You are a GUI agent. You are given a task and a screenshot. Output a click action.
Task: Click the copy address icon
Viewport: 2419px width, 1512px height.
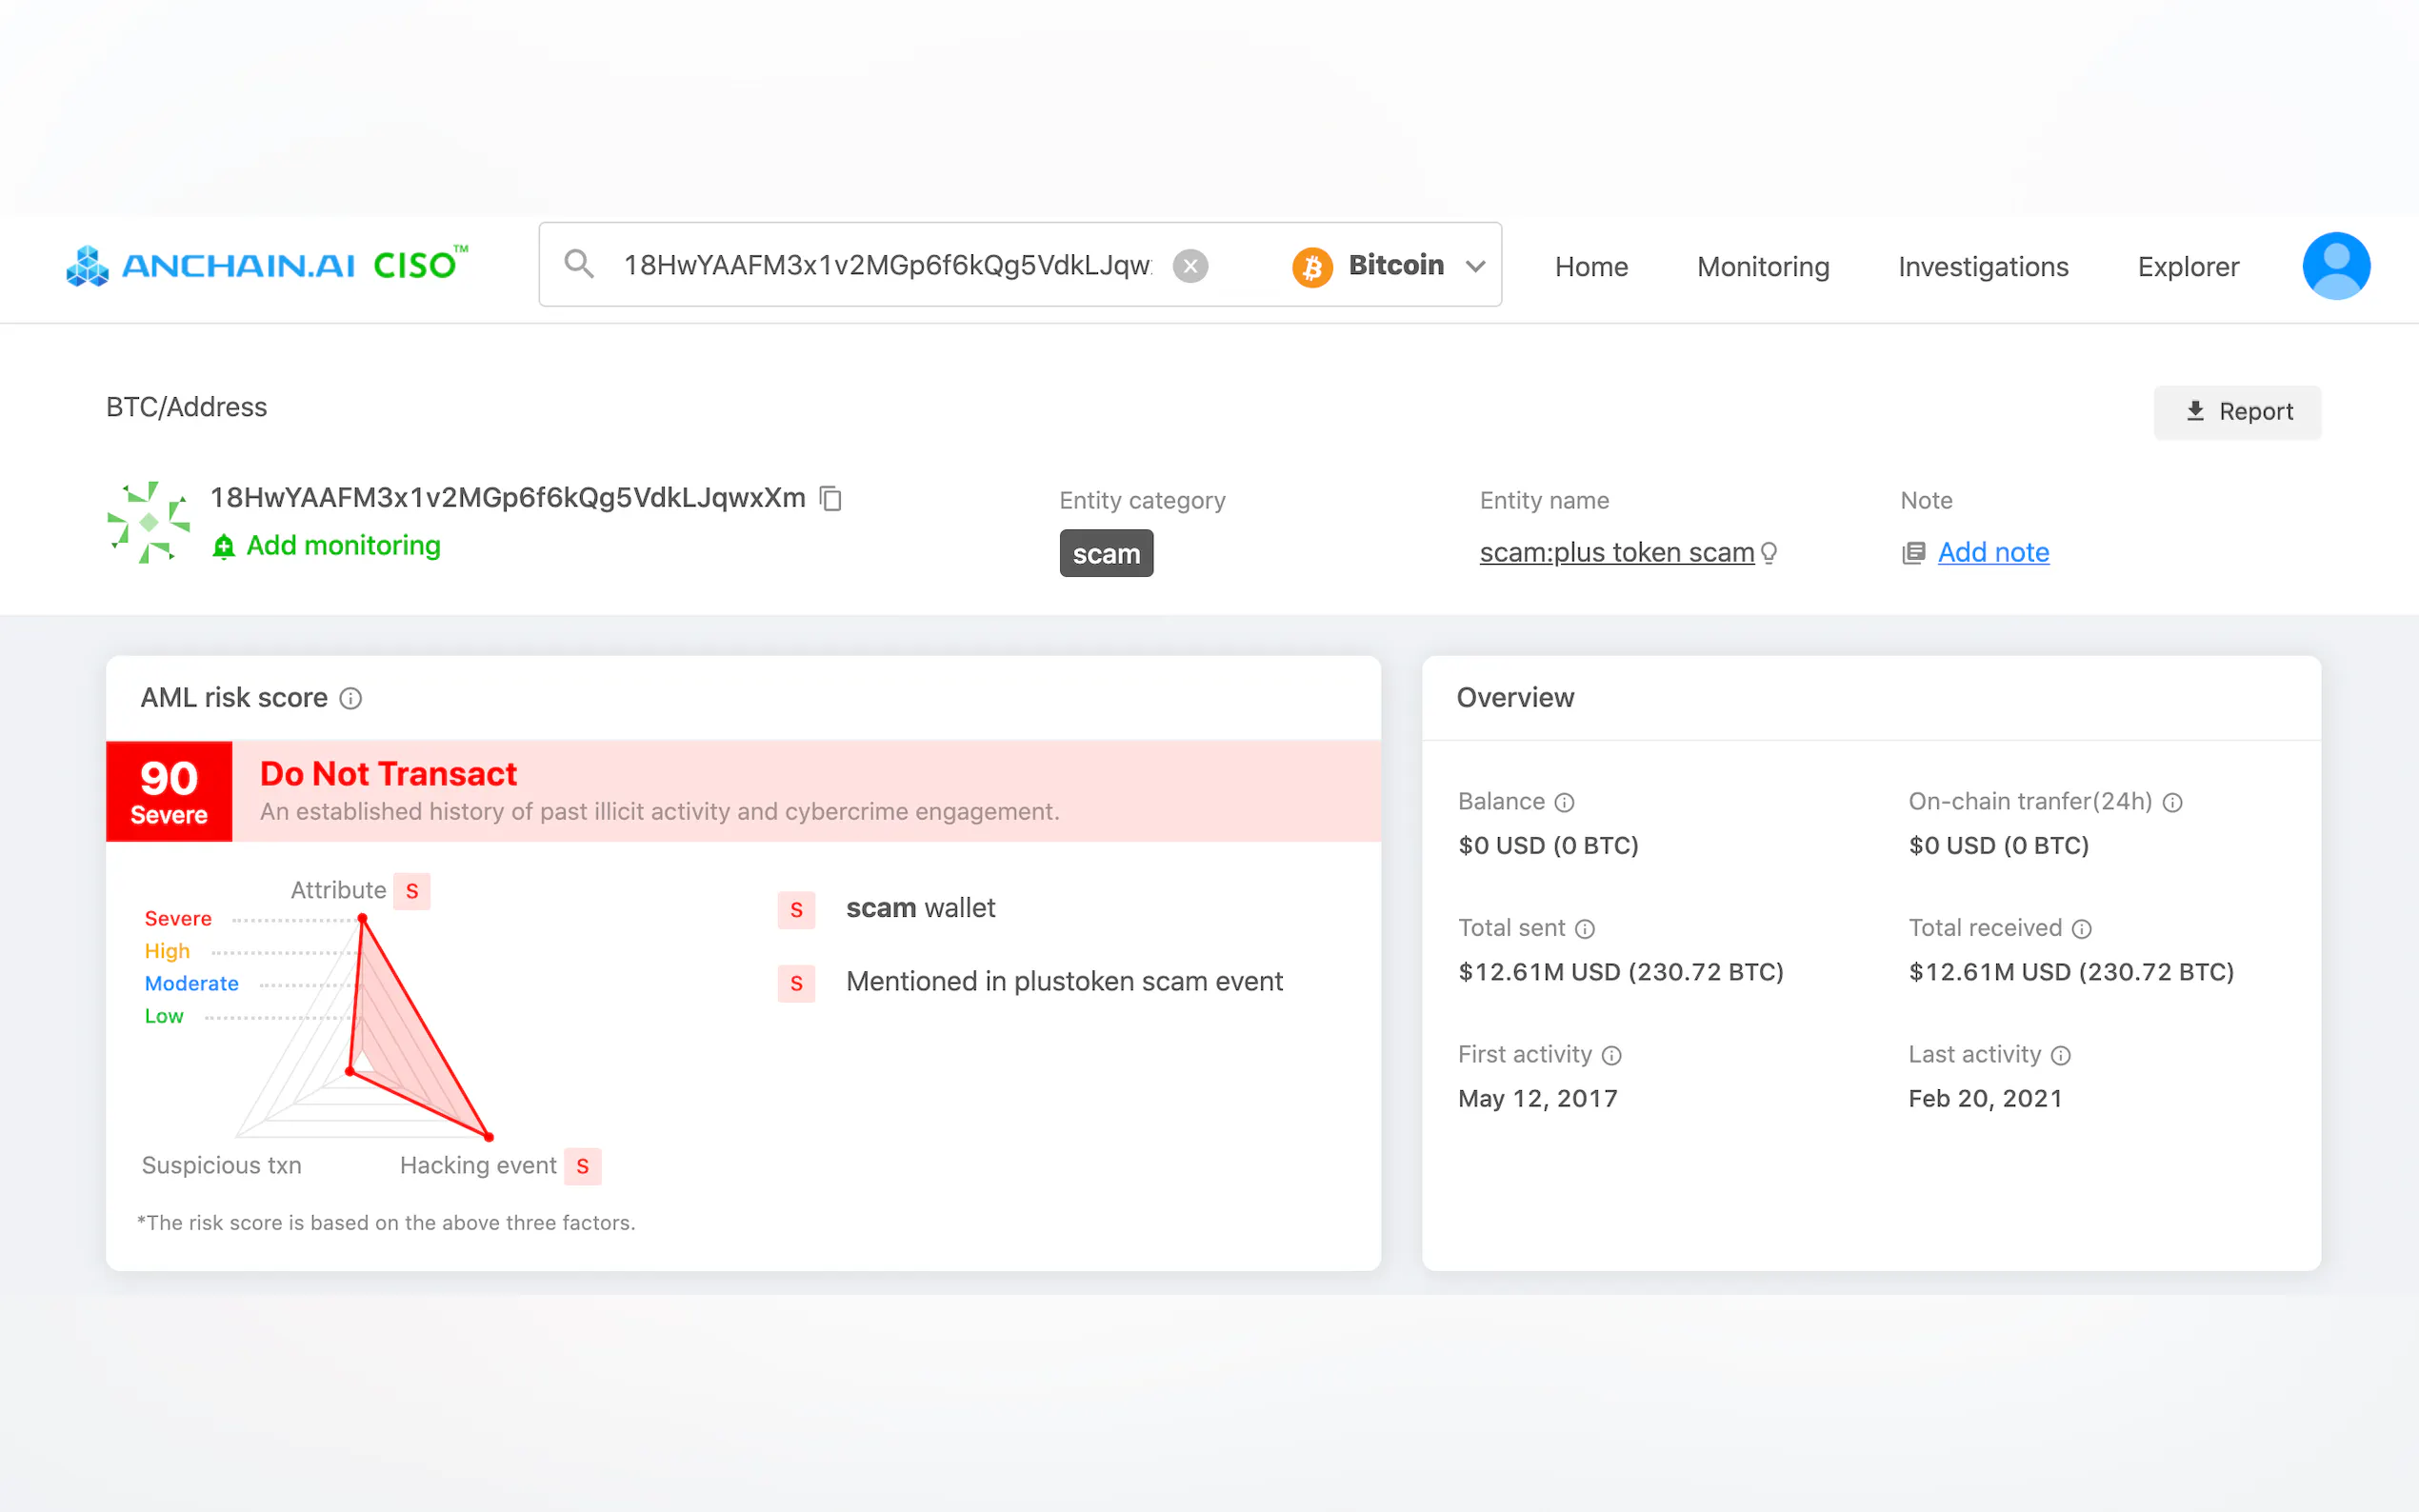[x=830, y=498]
